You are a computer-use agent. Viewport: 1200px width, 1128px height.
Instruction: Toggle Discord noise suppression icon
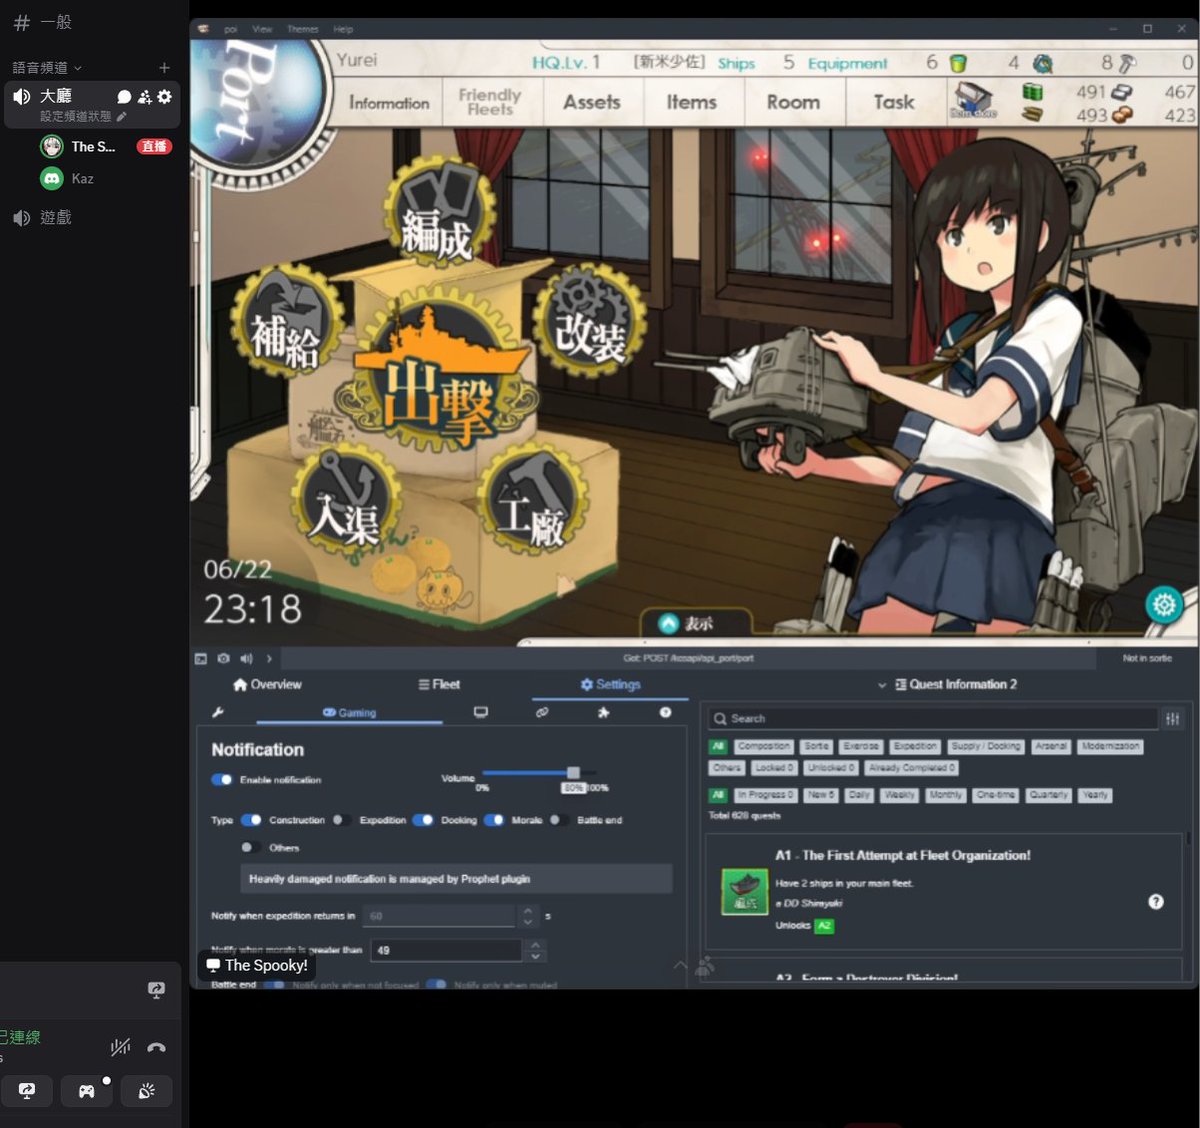pyautogui.click(x=120, y=1047)
